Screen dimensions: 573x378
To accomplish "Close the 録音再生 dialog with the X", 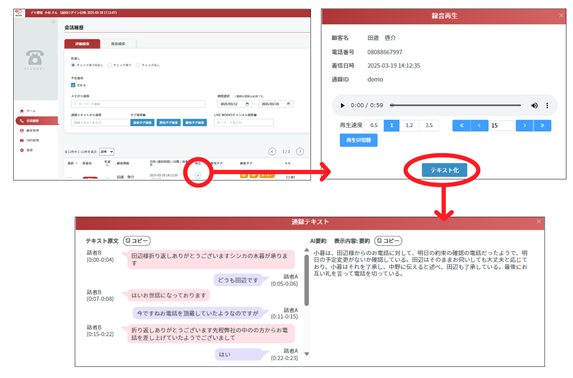I will [x=561, y=15].
